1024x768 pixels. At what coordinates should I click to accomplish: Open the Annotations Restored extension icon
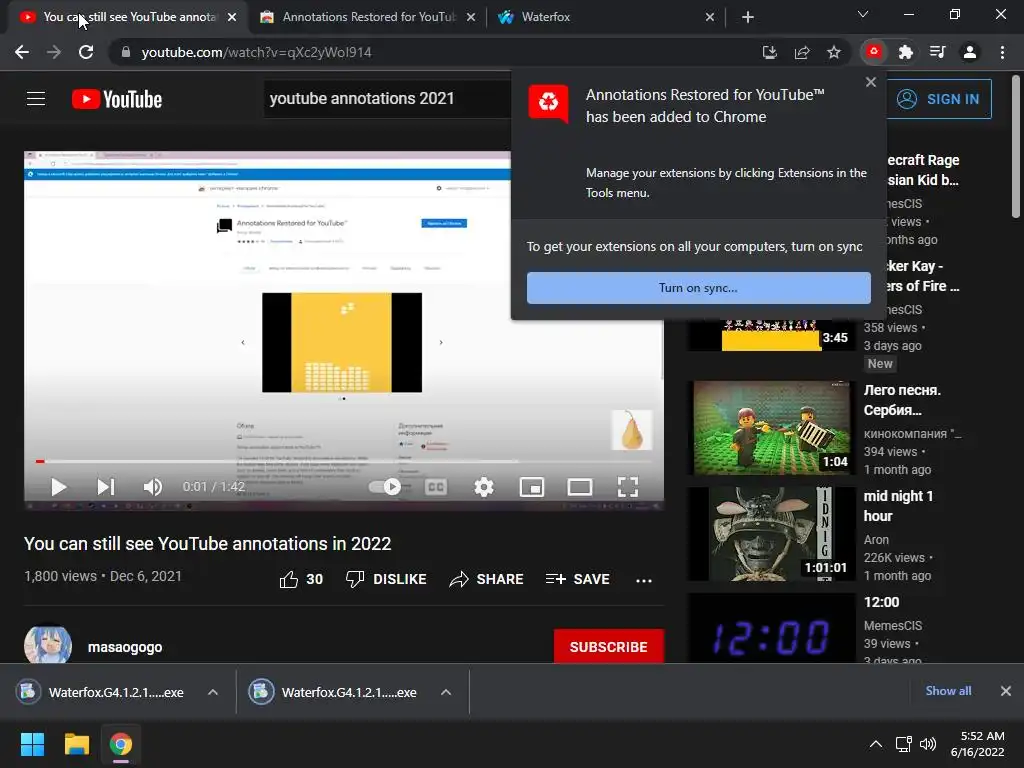pyautogui.click(x=874, y=52)
